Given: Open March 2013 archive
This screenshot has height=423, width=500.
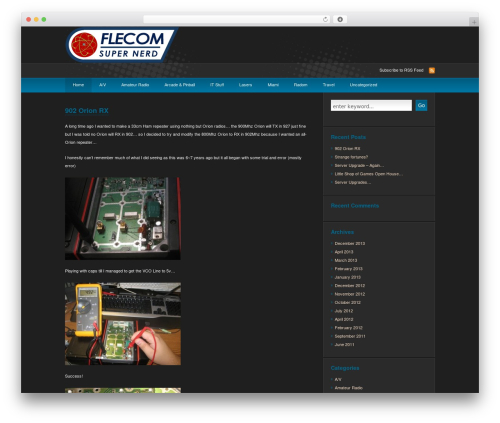Looking at the screenshot, I should click(346, 260).
